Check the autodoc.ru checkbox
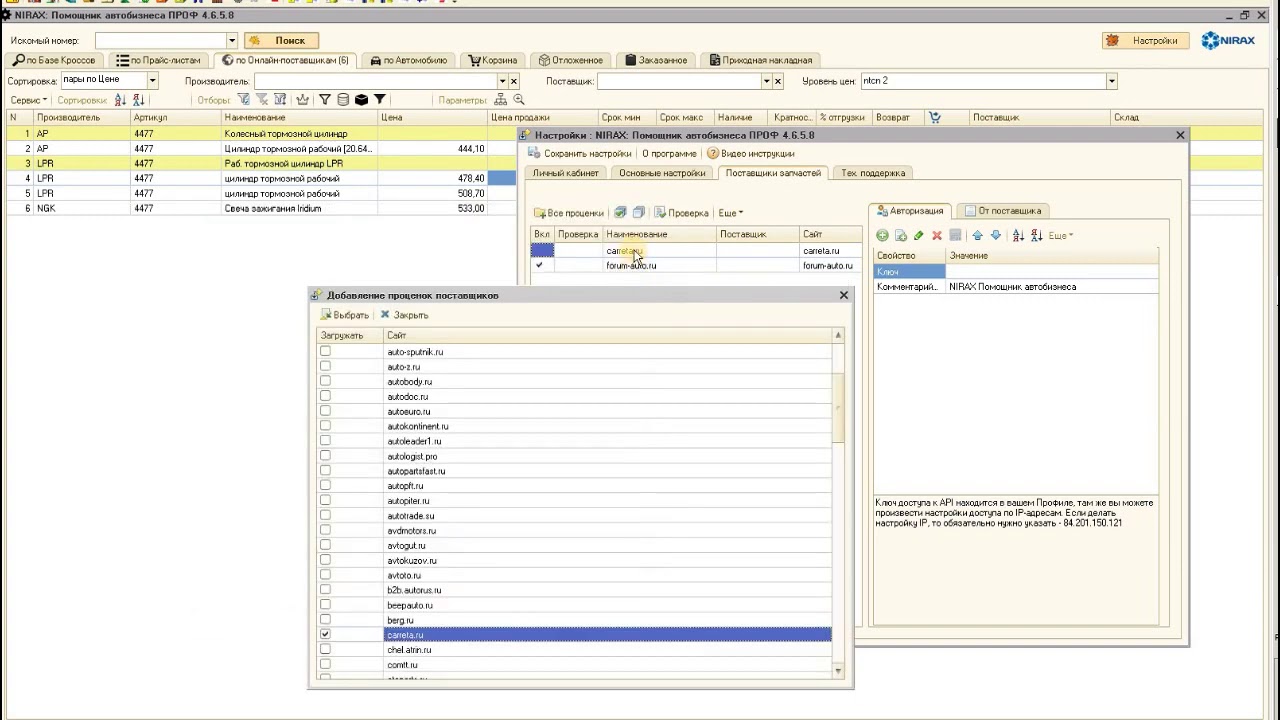Image resolution: width=1280 pixels, height=720 pixels. [325, 397]
